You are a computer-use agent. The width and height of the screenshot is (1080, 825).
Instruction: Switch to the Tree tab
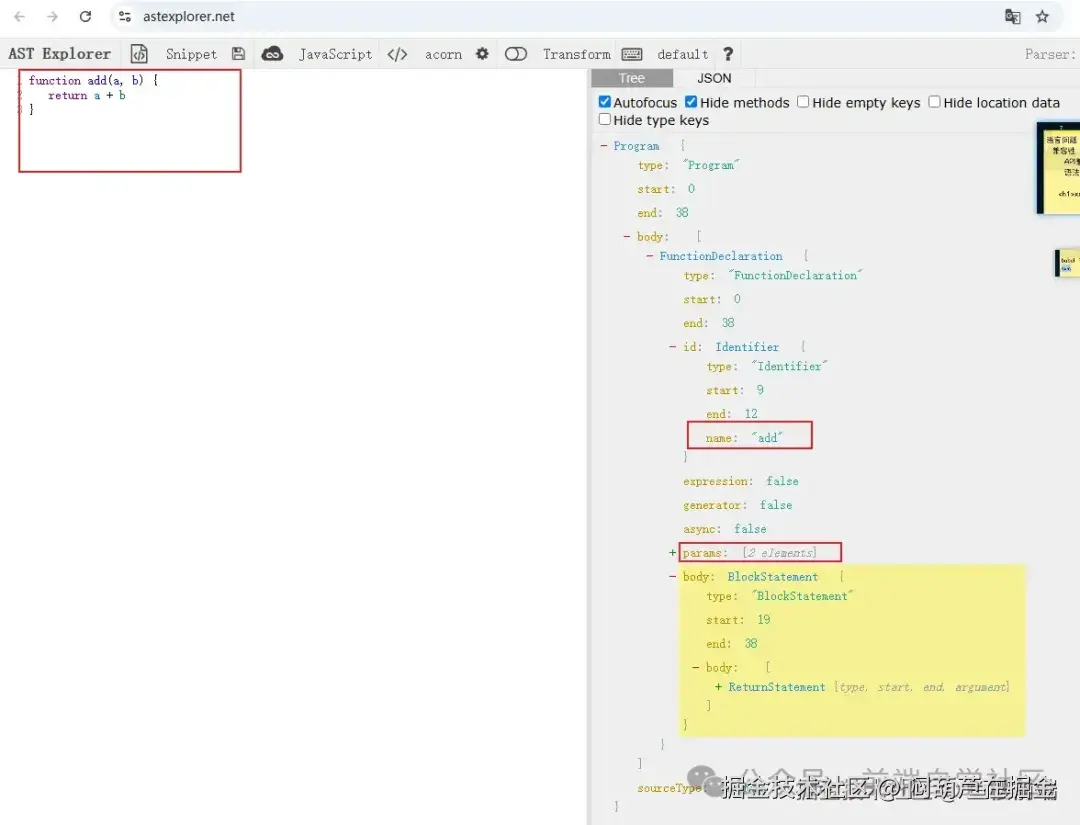click(632, 78)
